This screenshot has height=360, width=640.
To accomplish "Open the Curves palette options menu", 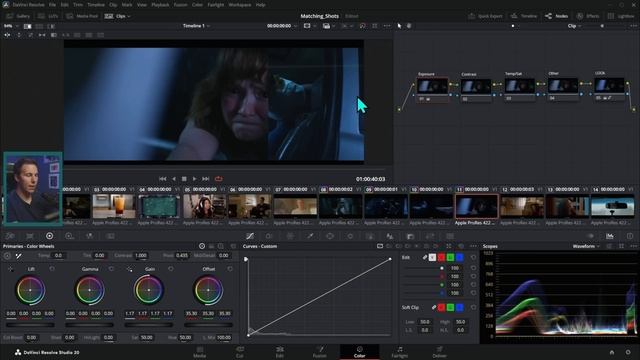I will coord(473,246).
